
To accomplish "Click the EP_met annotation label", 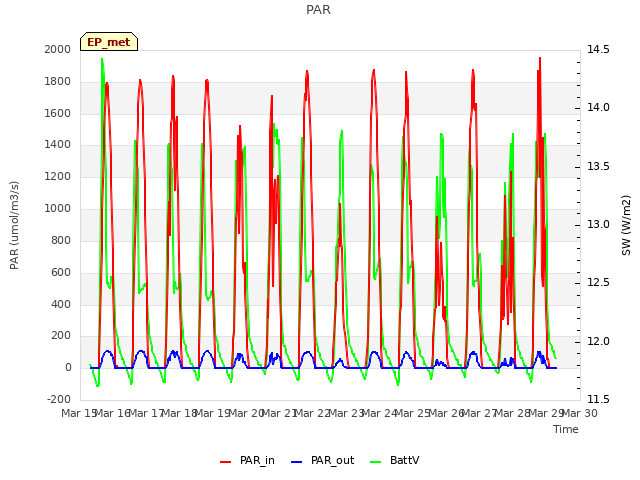I will tap(109, 42).
